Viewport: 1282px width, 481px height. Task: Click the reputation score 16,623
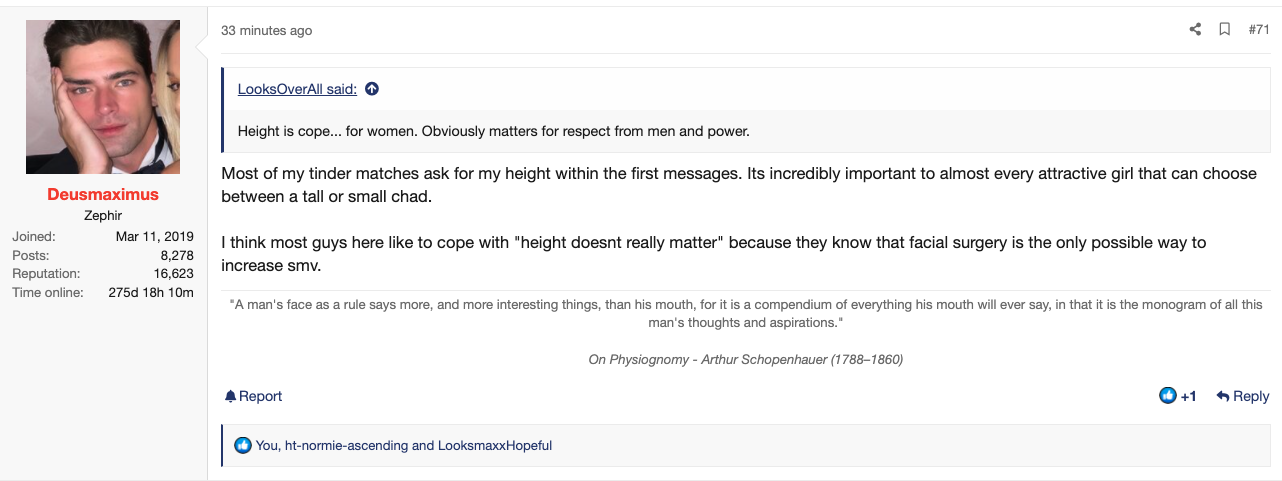(x=174, y=273)
